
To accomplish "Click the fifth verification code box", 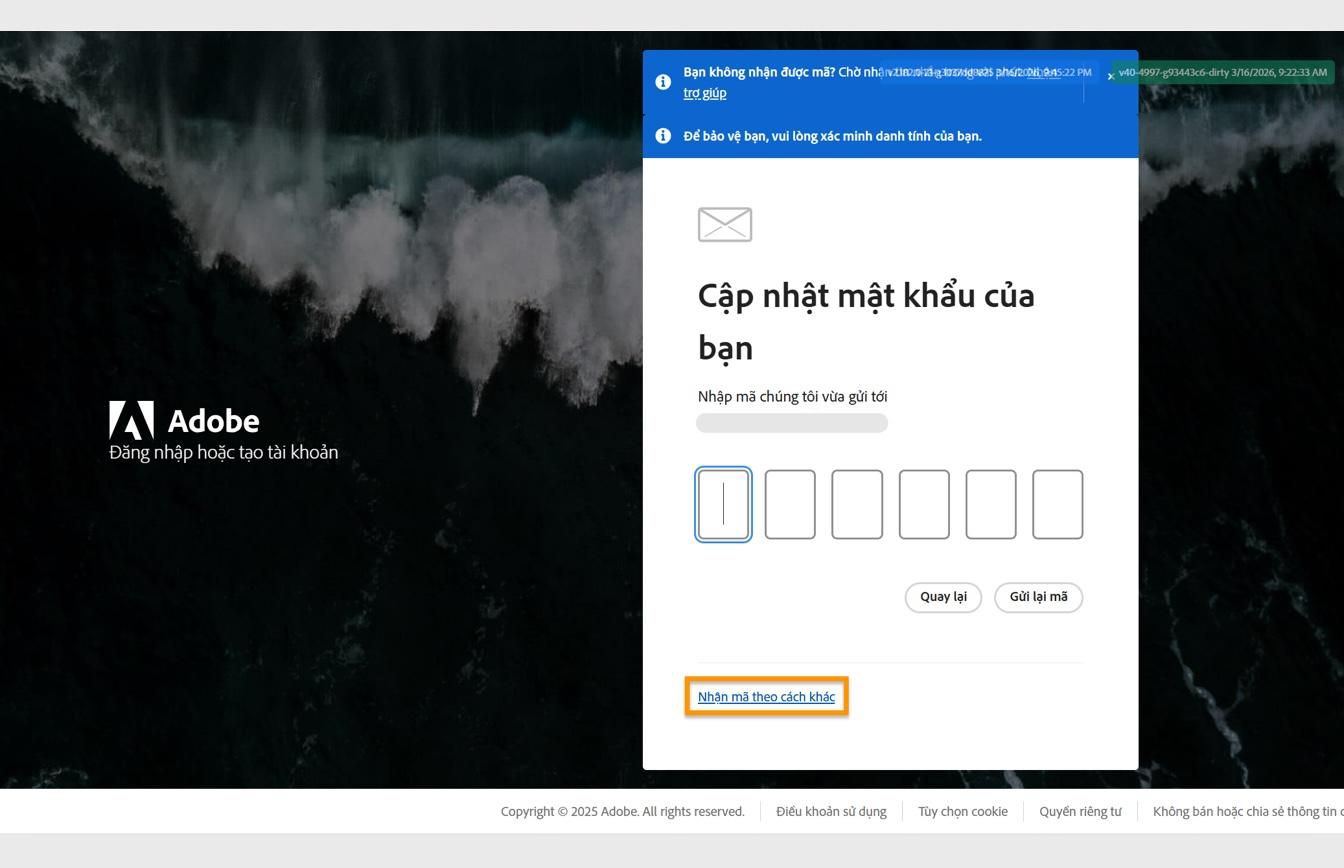I will 991,504.
